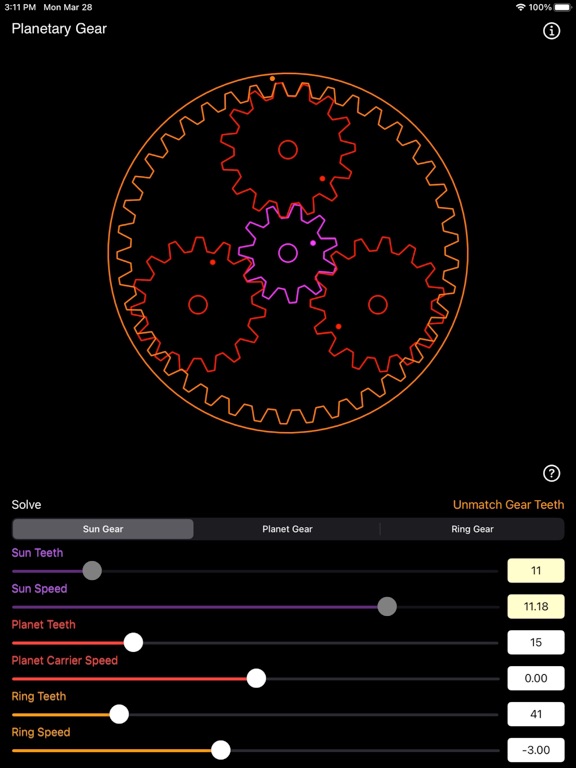
Task: Tap the top planet gear center hole
Action: click(x=288, y=150)
